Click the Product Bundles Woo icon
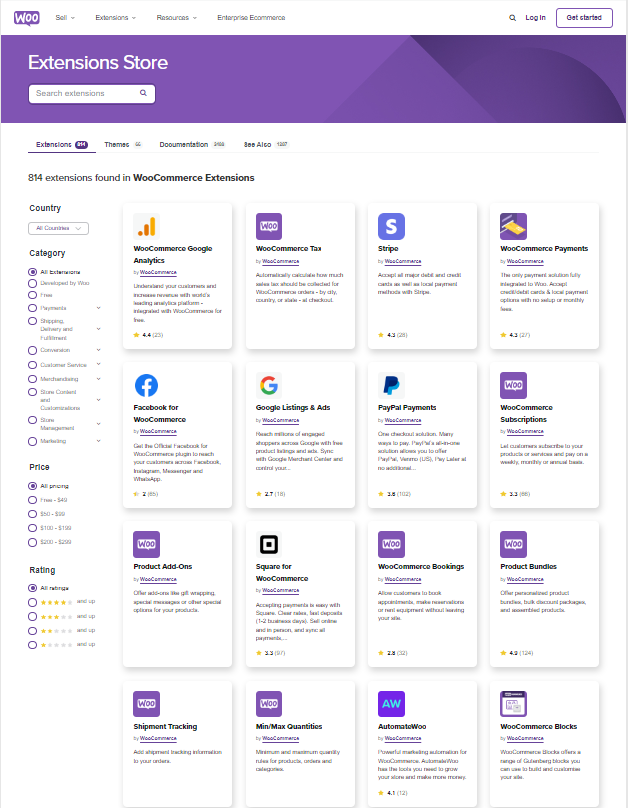This screenshot has width=628, height=808. [513, 544]
